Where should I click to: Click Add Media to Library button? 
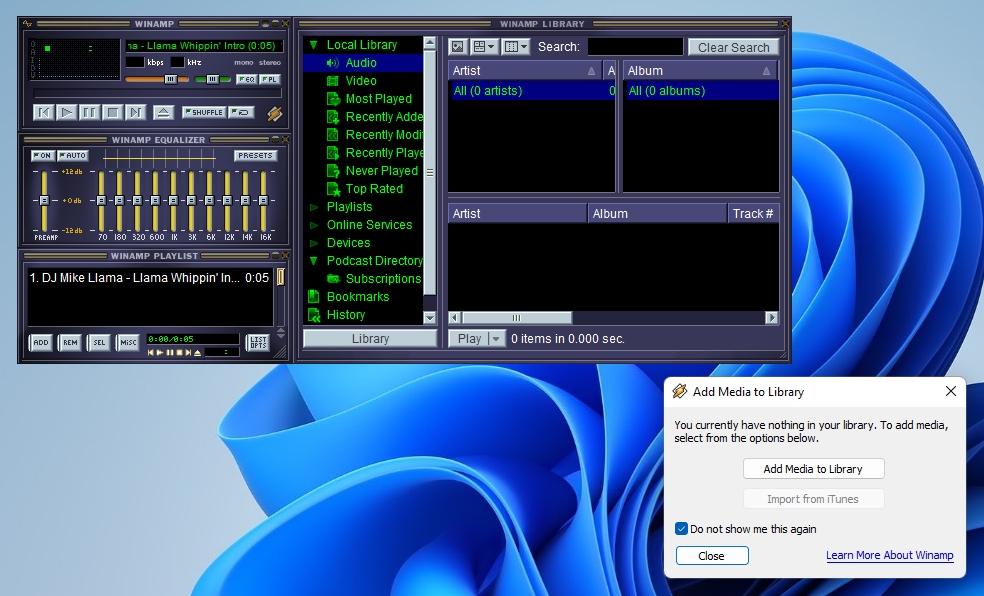point(813,469)
